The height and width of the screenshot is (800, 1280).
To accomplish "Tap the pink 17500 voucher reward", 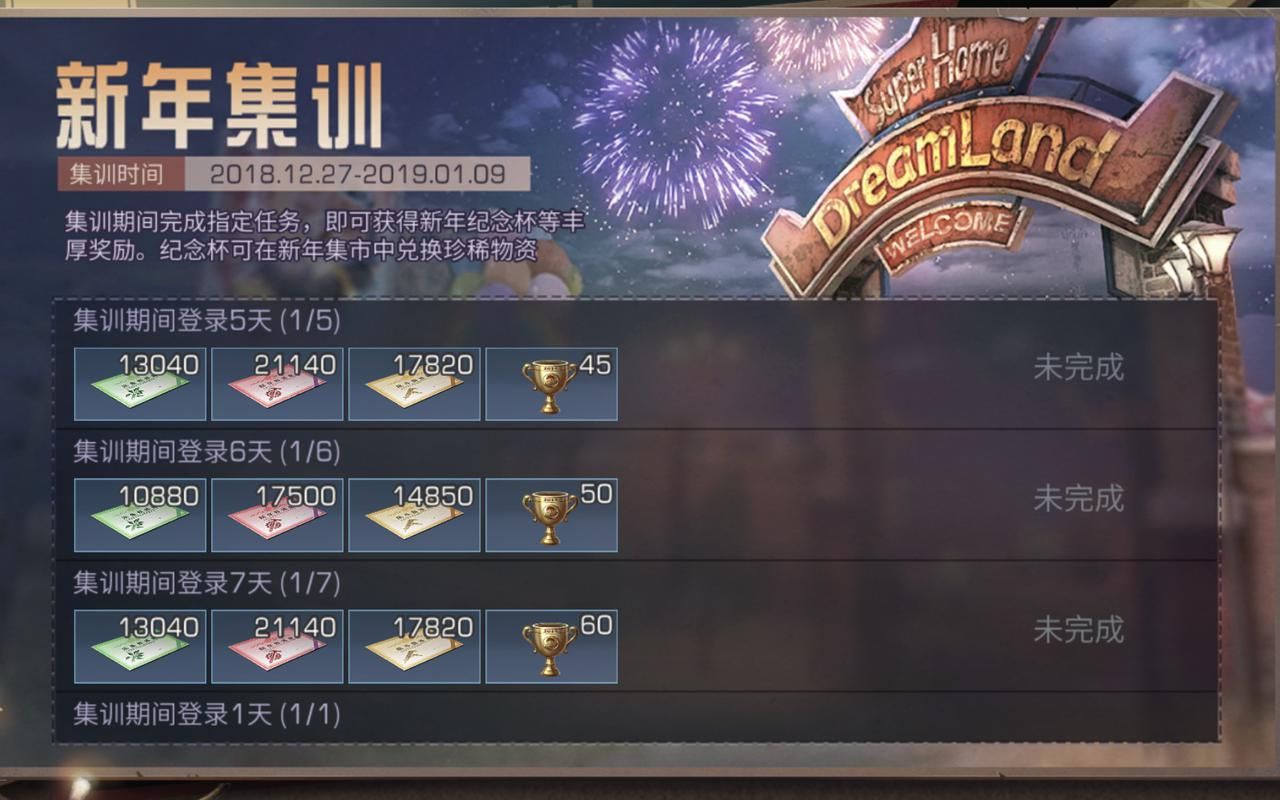I will click(x=277, y=515).
